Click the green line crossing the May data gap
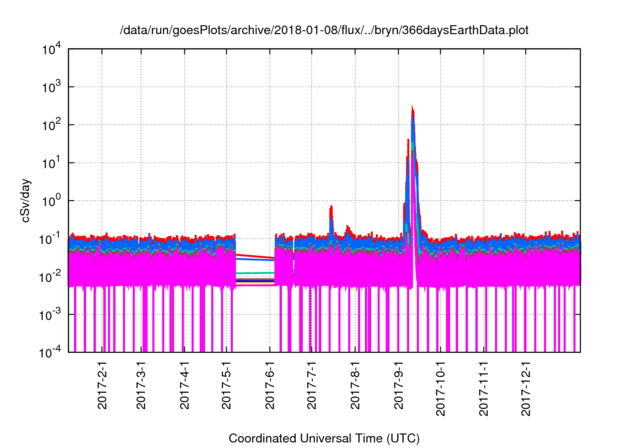 [x=255, y=273]
